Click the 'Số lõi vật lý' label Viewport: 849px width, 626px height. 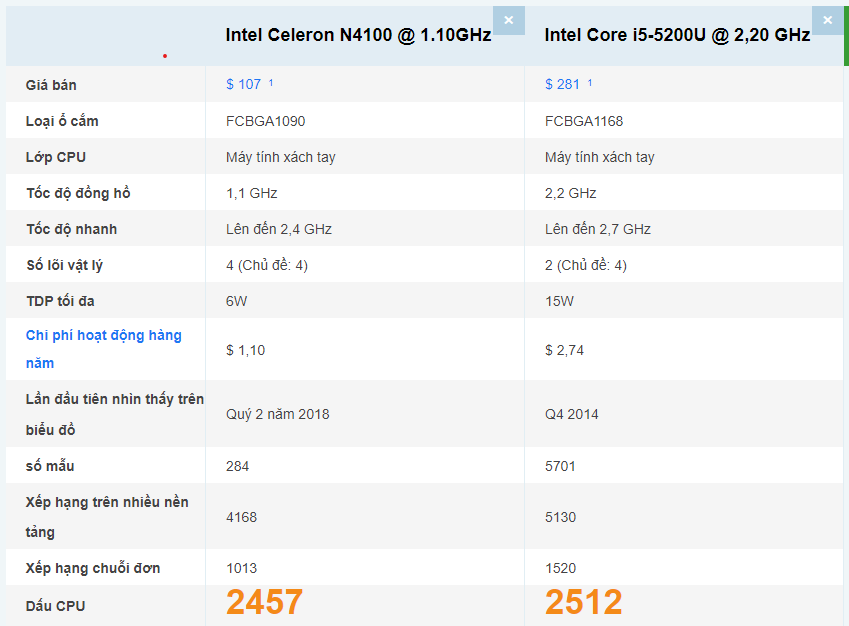click(64, 265)
